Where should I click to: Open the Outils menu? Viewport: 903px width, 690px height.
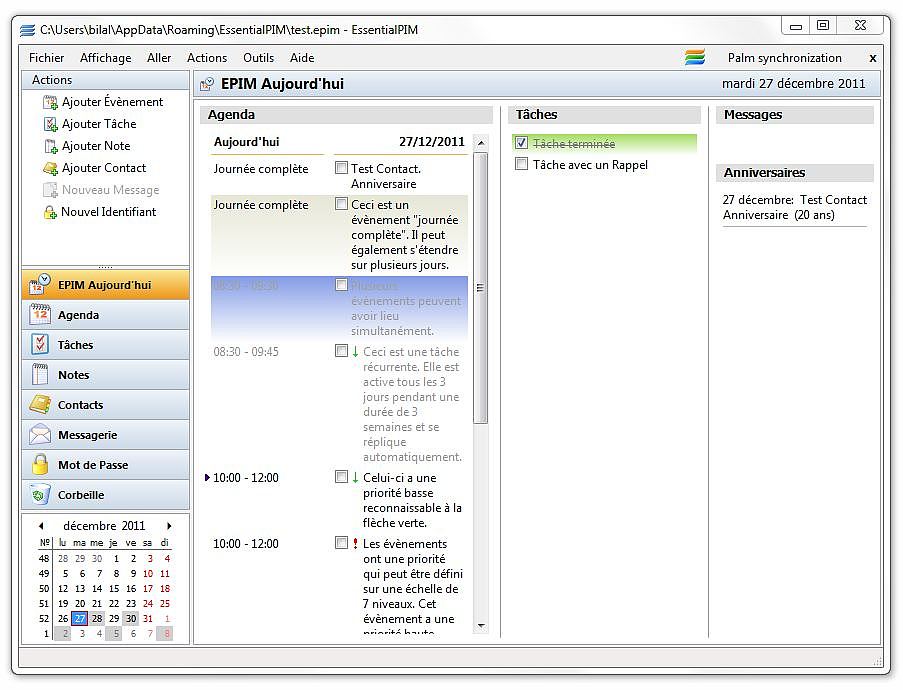pos(259,58)
